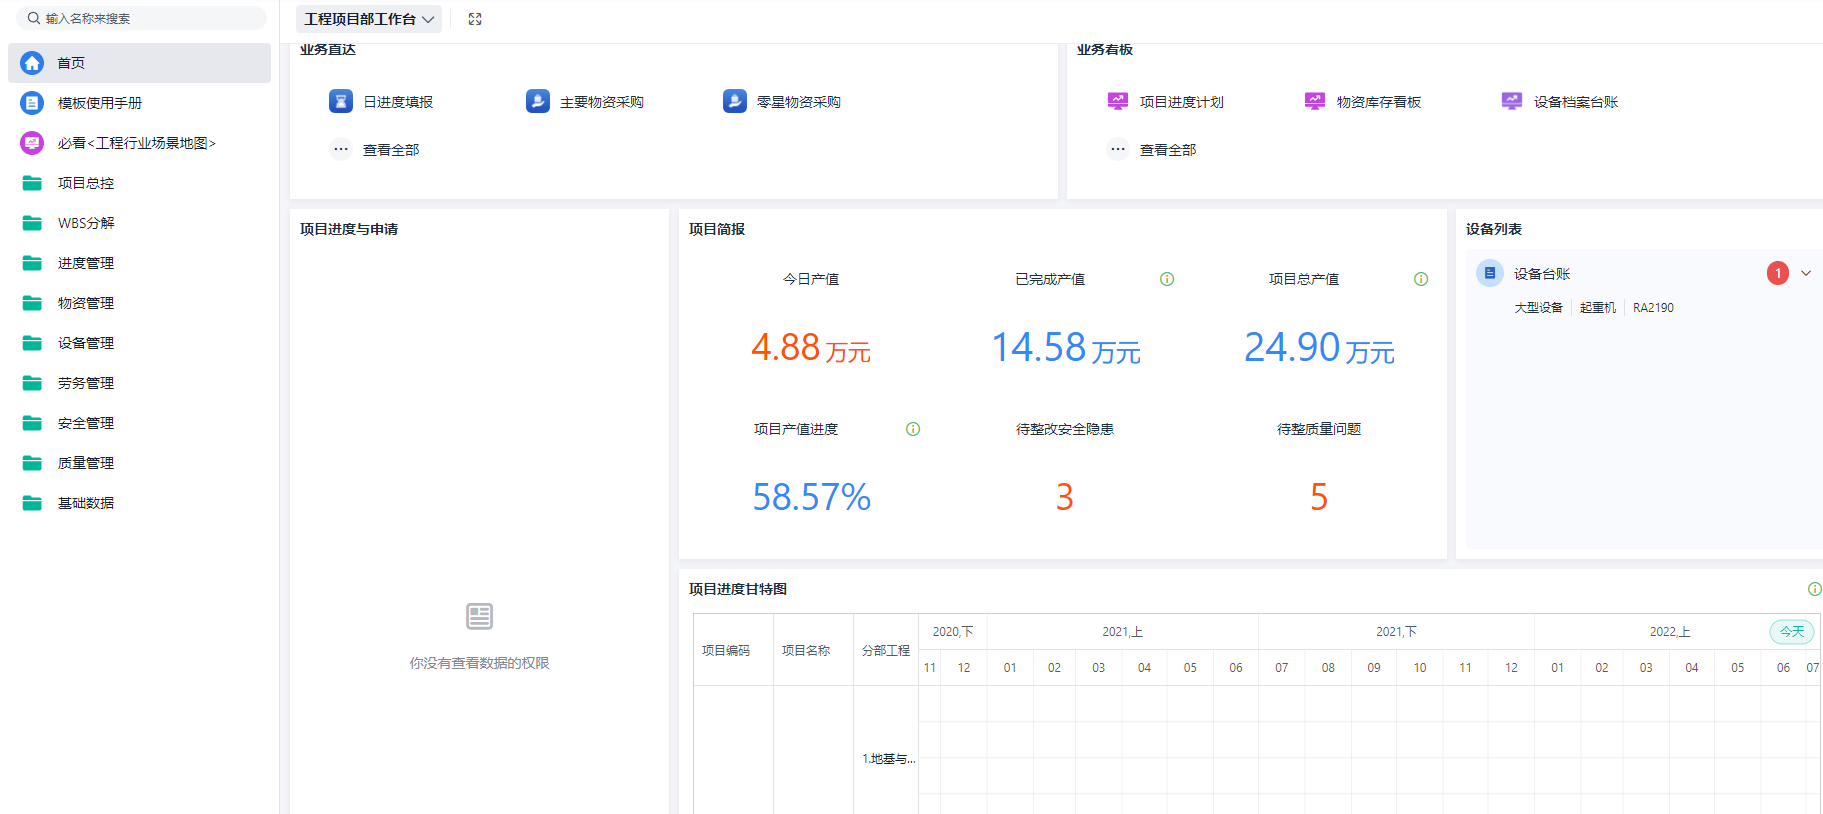This screenshot has height=814, width=1823.
Task: Open the 项目进度计划 board link
Action: click(x=1182, y=102)
